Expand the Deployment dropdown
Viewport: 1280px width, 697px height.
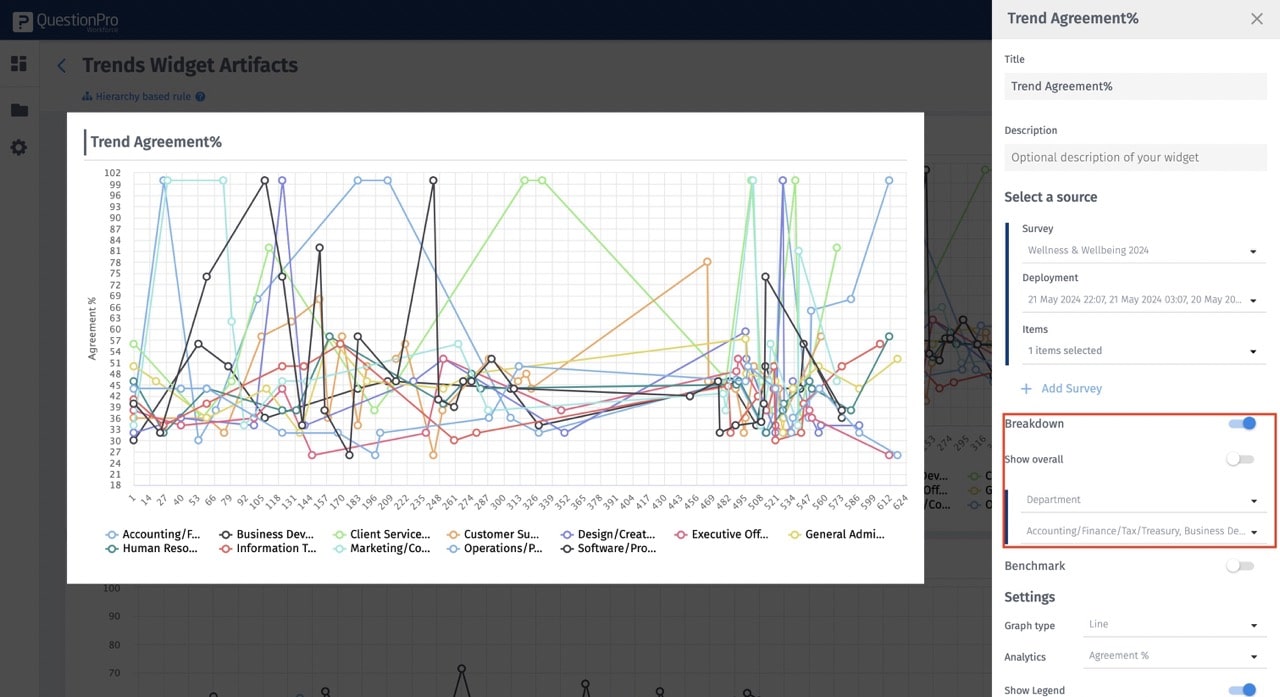click(x=1144, y=298)
